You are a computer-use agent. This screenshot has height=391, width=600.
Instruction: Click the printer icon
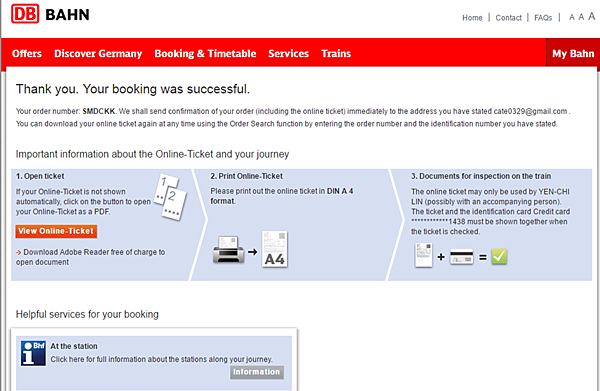(228, 249)
